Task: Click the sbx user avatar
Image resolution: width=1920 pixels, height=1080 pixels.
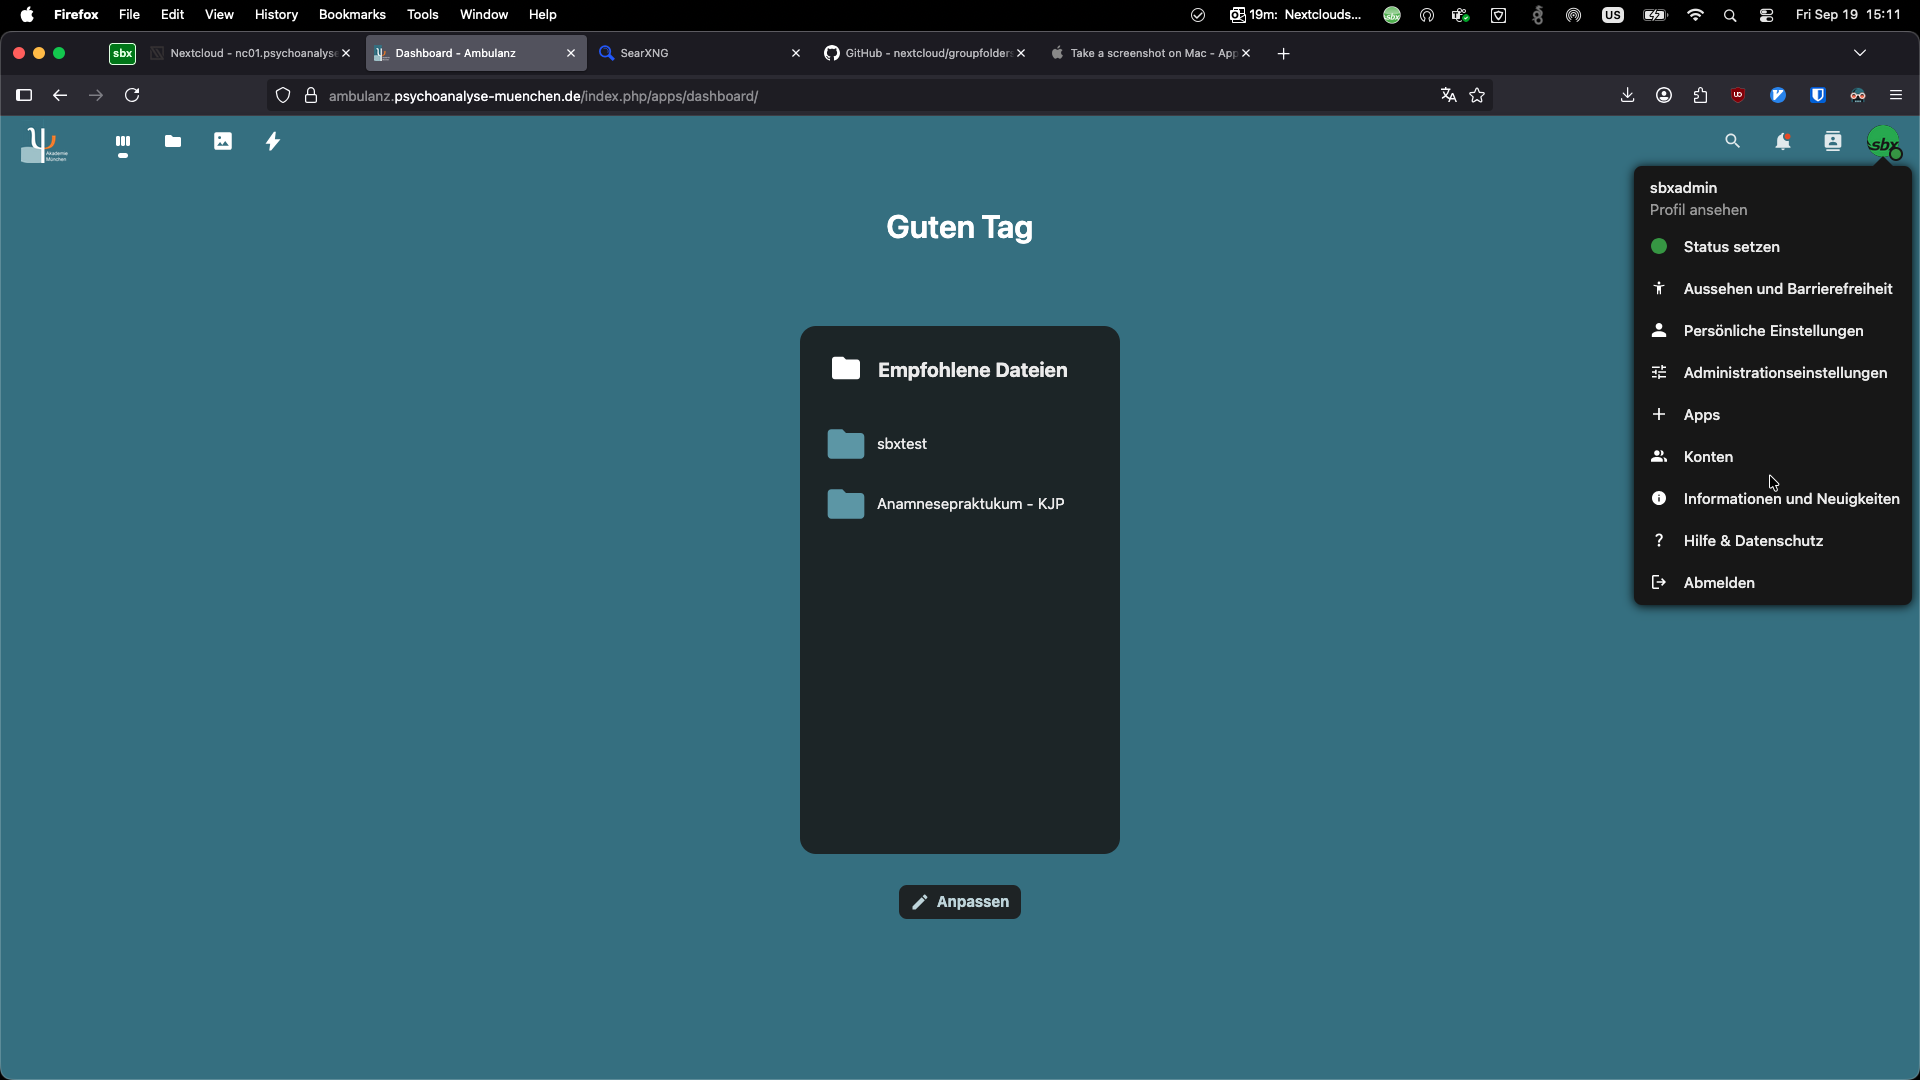Action: 1883,143
